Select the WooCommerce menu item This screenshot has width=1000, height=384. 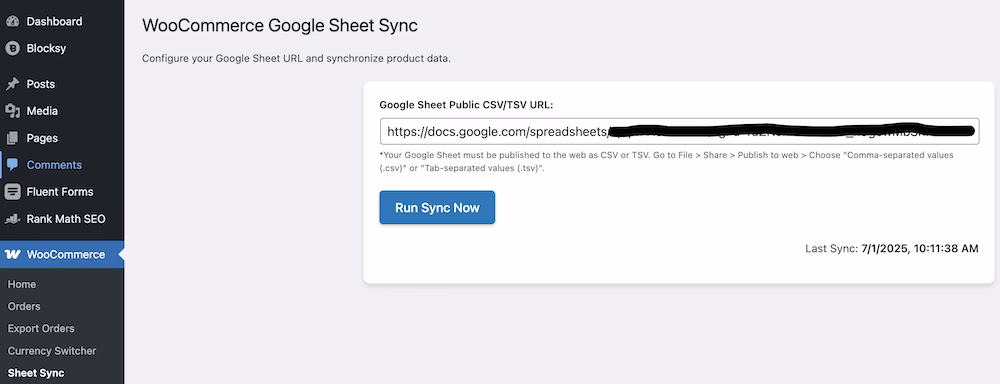[62, 255]
